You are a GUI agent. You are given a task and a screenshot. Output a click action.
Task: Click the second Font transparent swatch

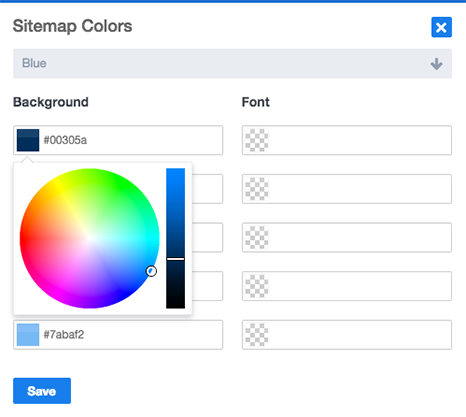[257, 189]
